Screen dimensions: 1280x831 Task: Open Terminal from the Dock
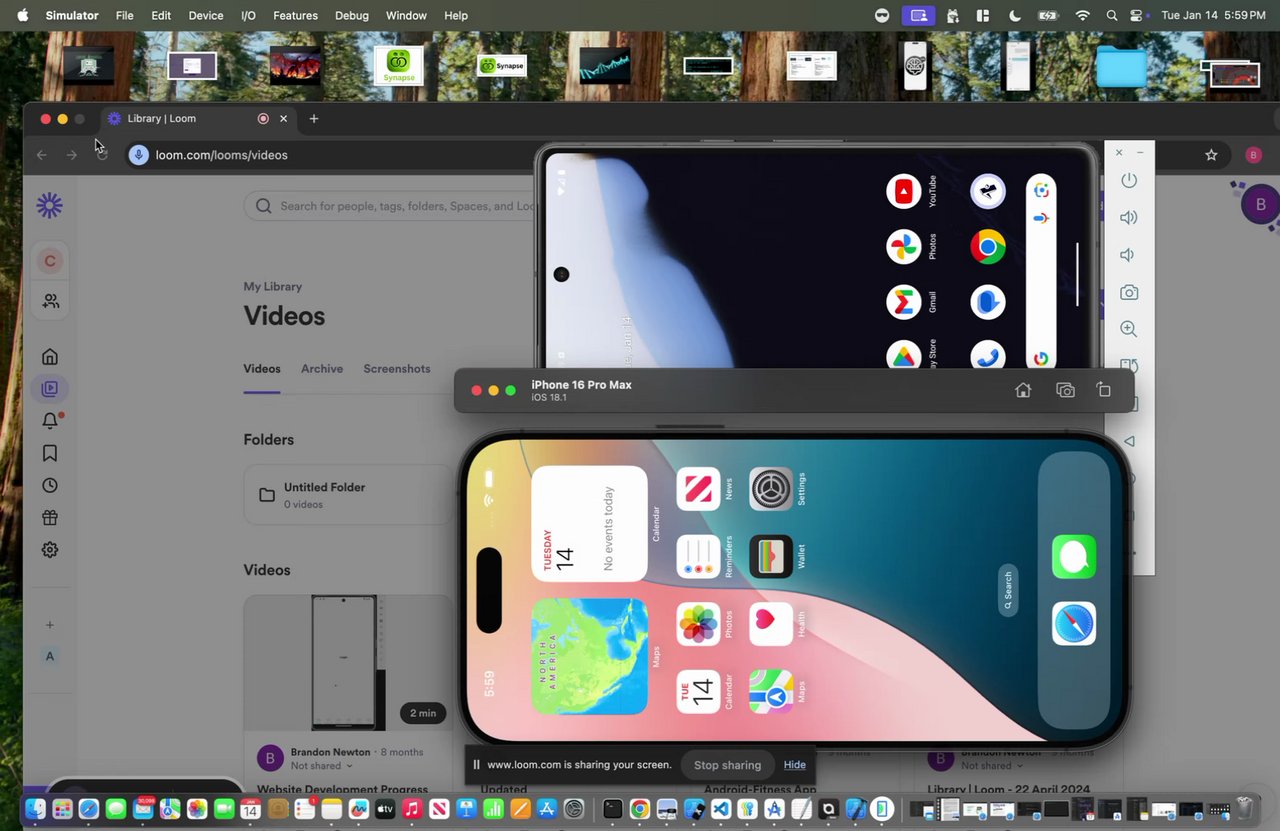[613, 809]
